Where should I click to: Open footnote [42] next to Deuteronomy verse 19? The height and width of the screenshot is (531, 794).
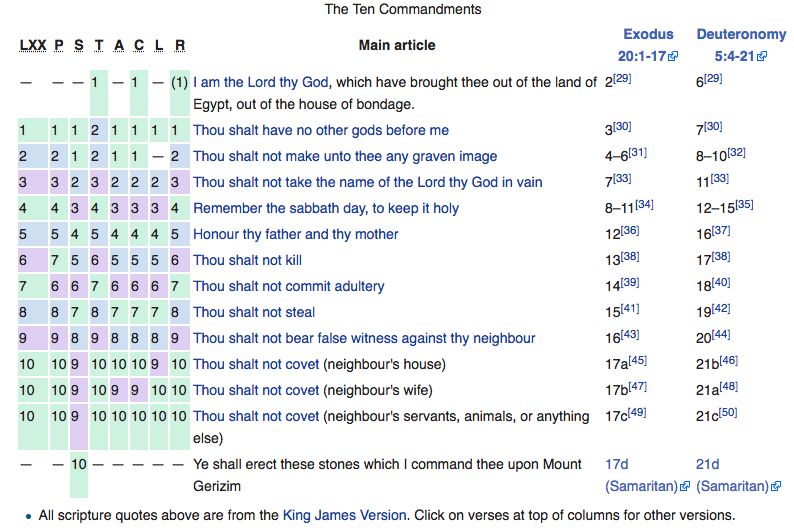tap(721, 308)
